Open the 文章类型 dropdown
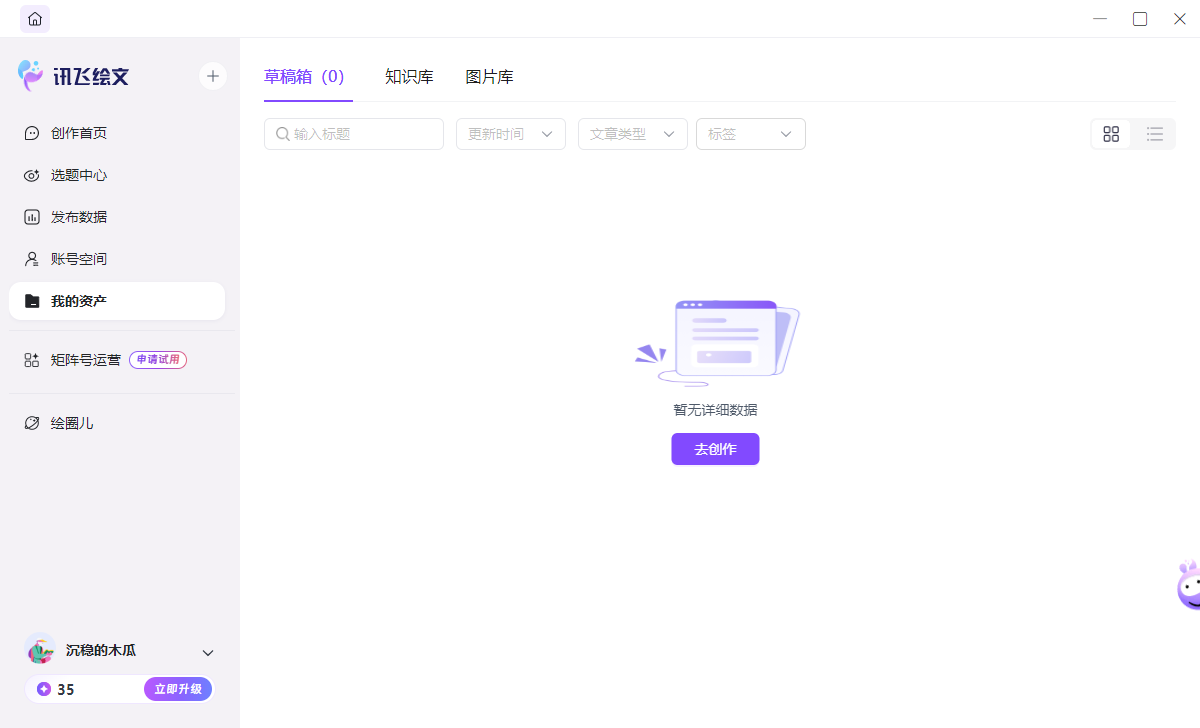This screenshot has height=728, width=1200. click(x=633, y=134)
